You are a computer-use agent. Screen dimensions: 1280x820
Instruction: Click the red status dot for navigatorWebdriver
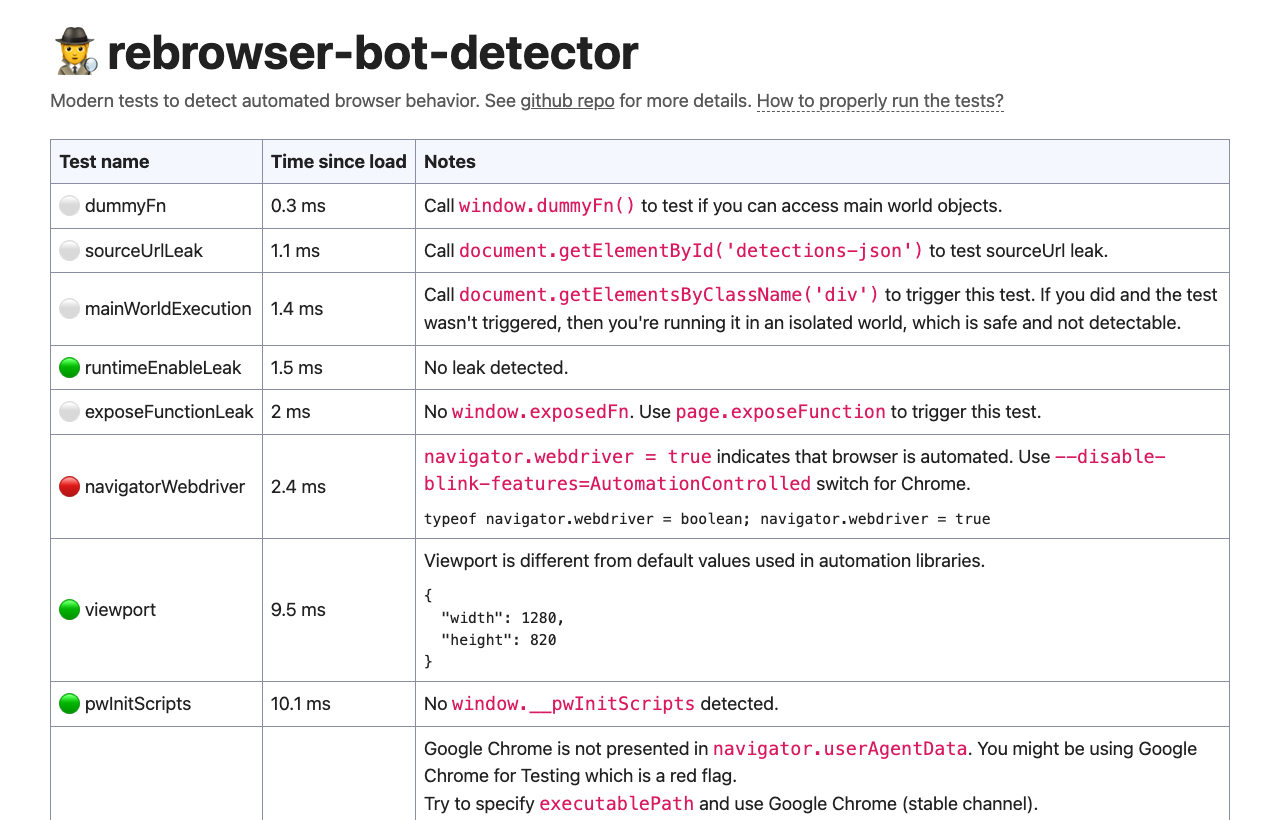pyautogui.click(x=69, y=487)
